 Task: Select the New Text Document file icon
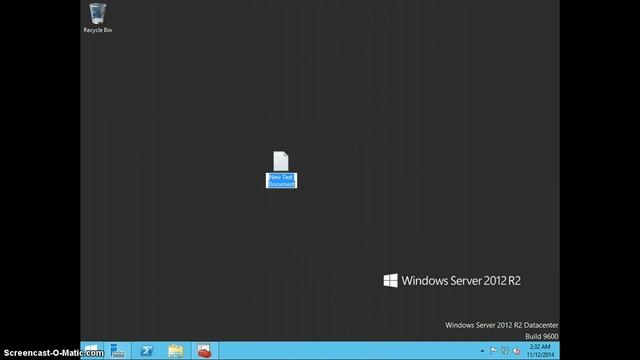(281, 161)
